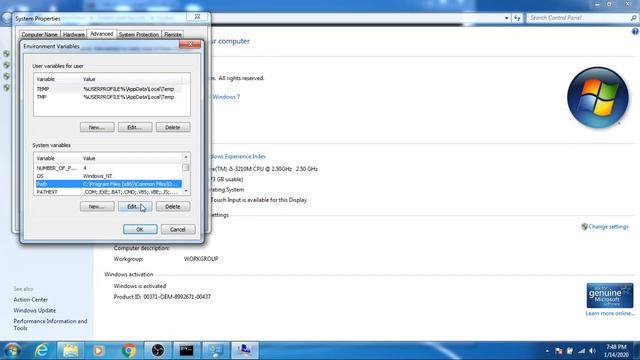Click the network signal tray icon
The width and height of the screenshot is (640, 360).
[x=581, y=351]
